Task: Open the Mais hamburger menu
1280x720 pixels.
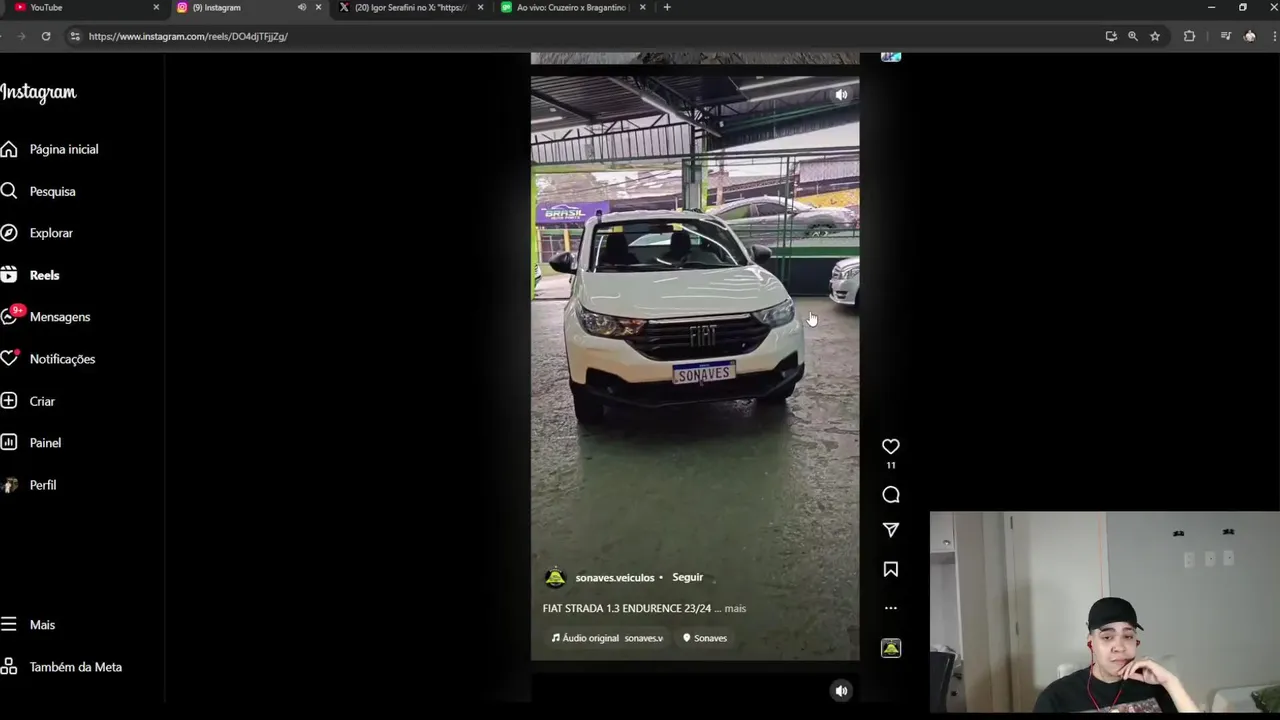Action: 28,625
